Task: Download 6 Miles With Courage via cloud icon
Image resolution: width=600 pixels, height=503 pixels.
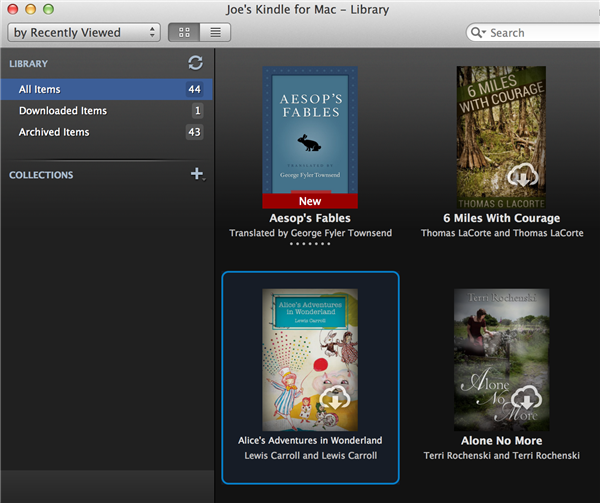Action: point(523,176)
